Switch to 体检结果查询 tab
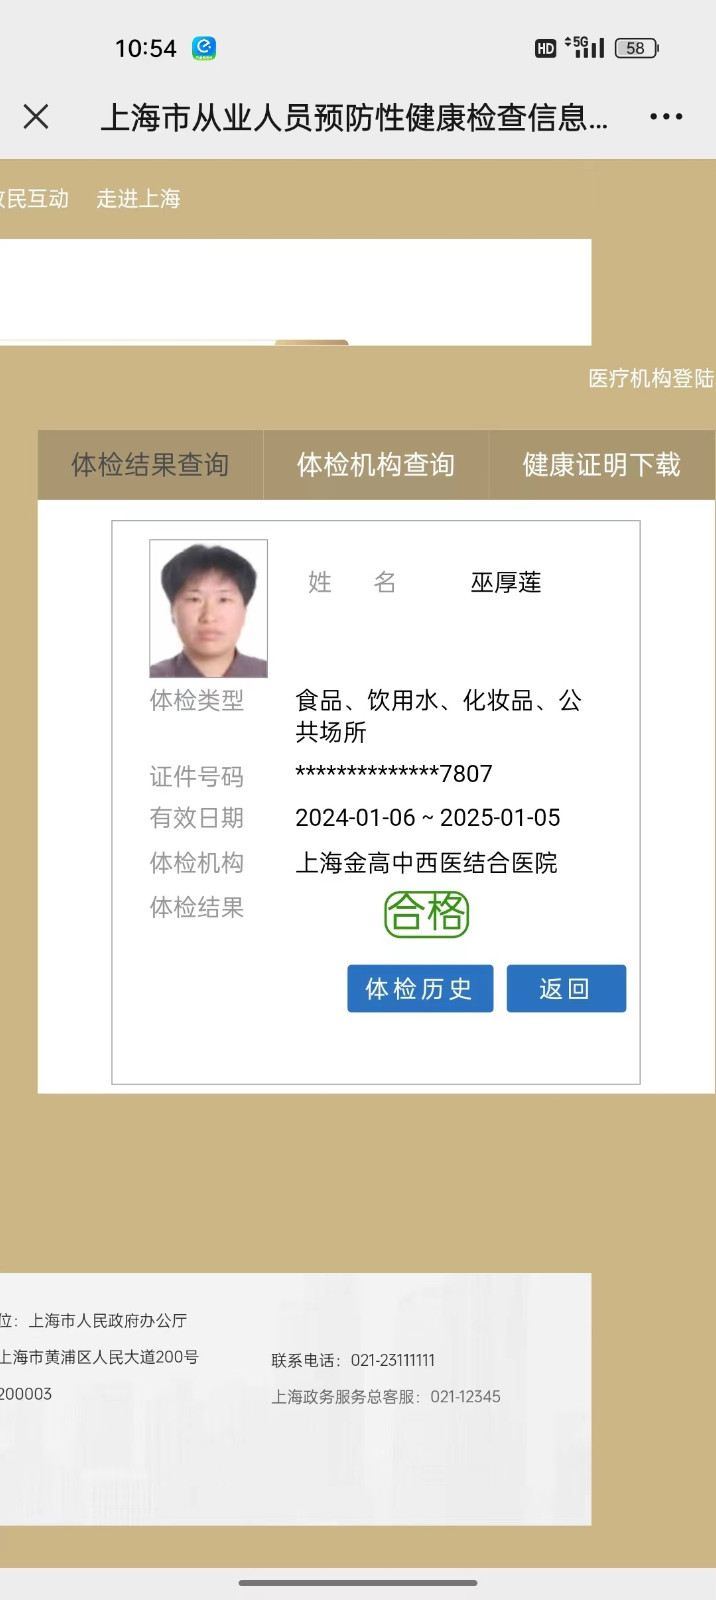 [150, 465]
